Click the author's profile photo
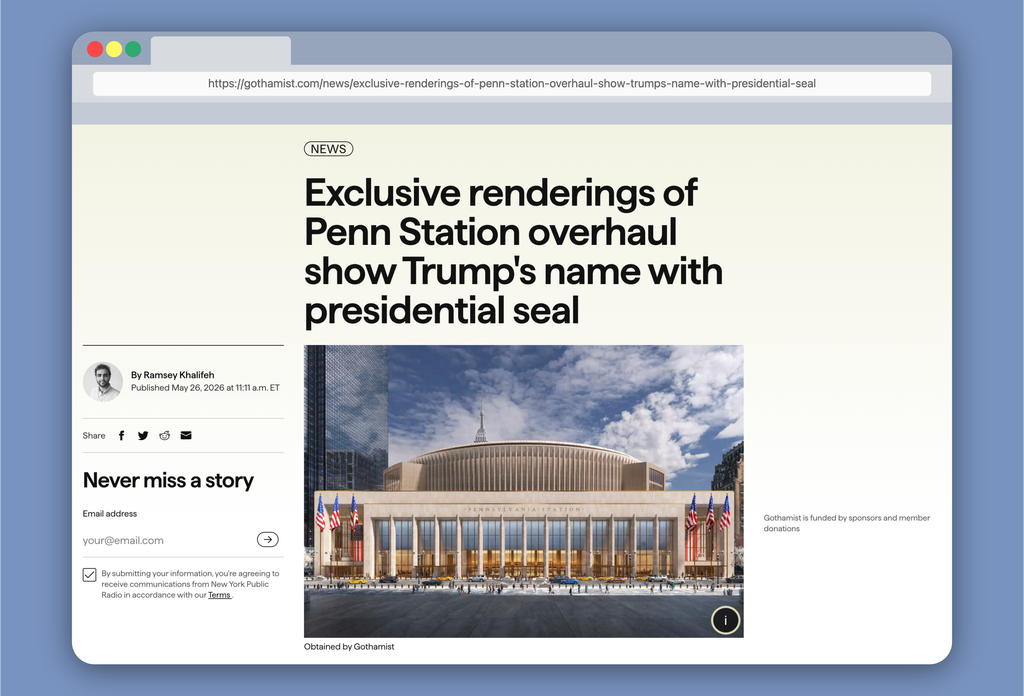Screen dimensions: 1024x696 pos(103,381)
